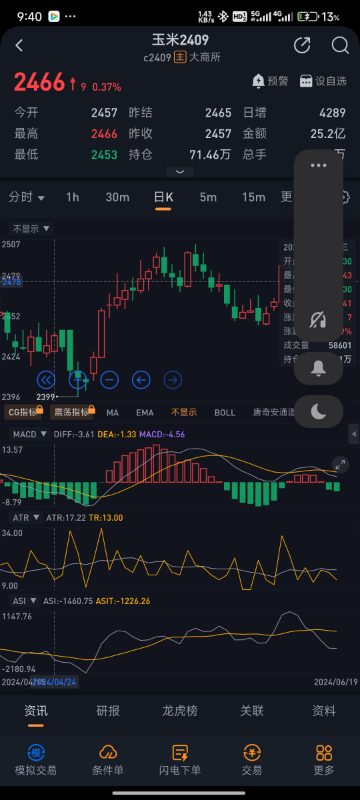Select locked CG指标 indicator

click(x=23, y=411)
